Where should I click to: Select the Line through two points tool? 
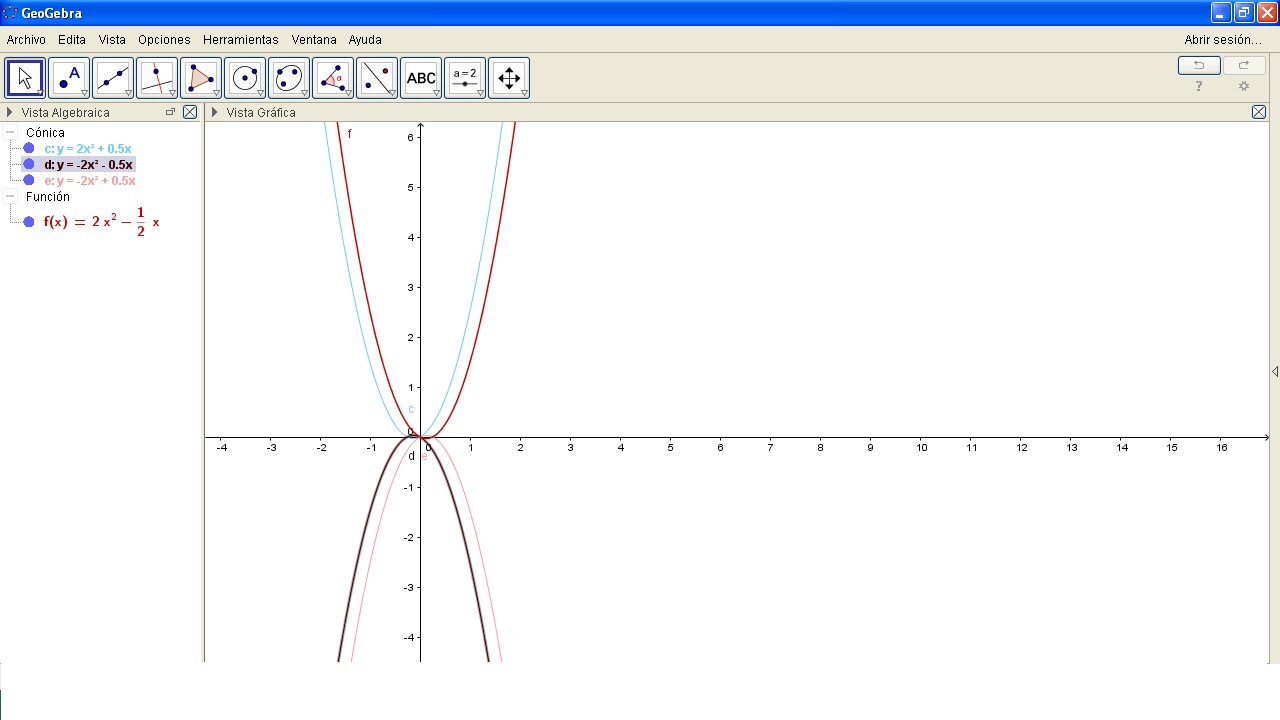point(113,78)
